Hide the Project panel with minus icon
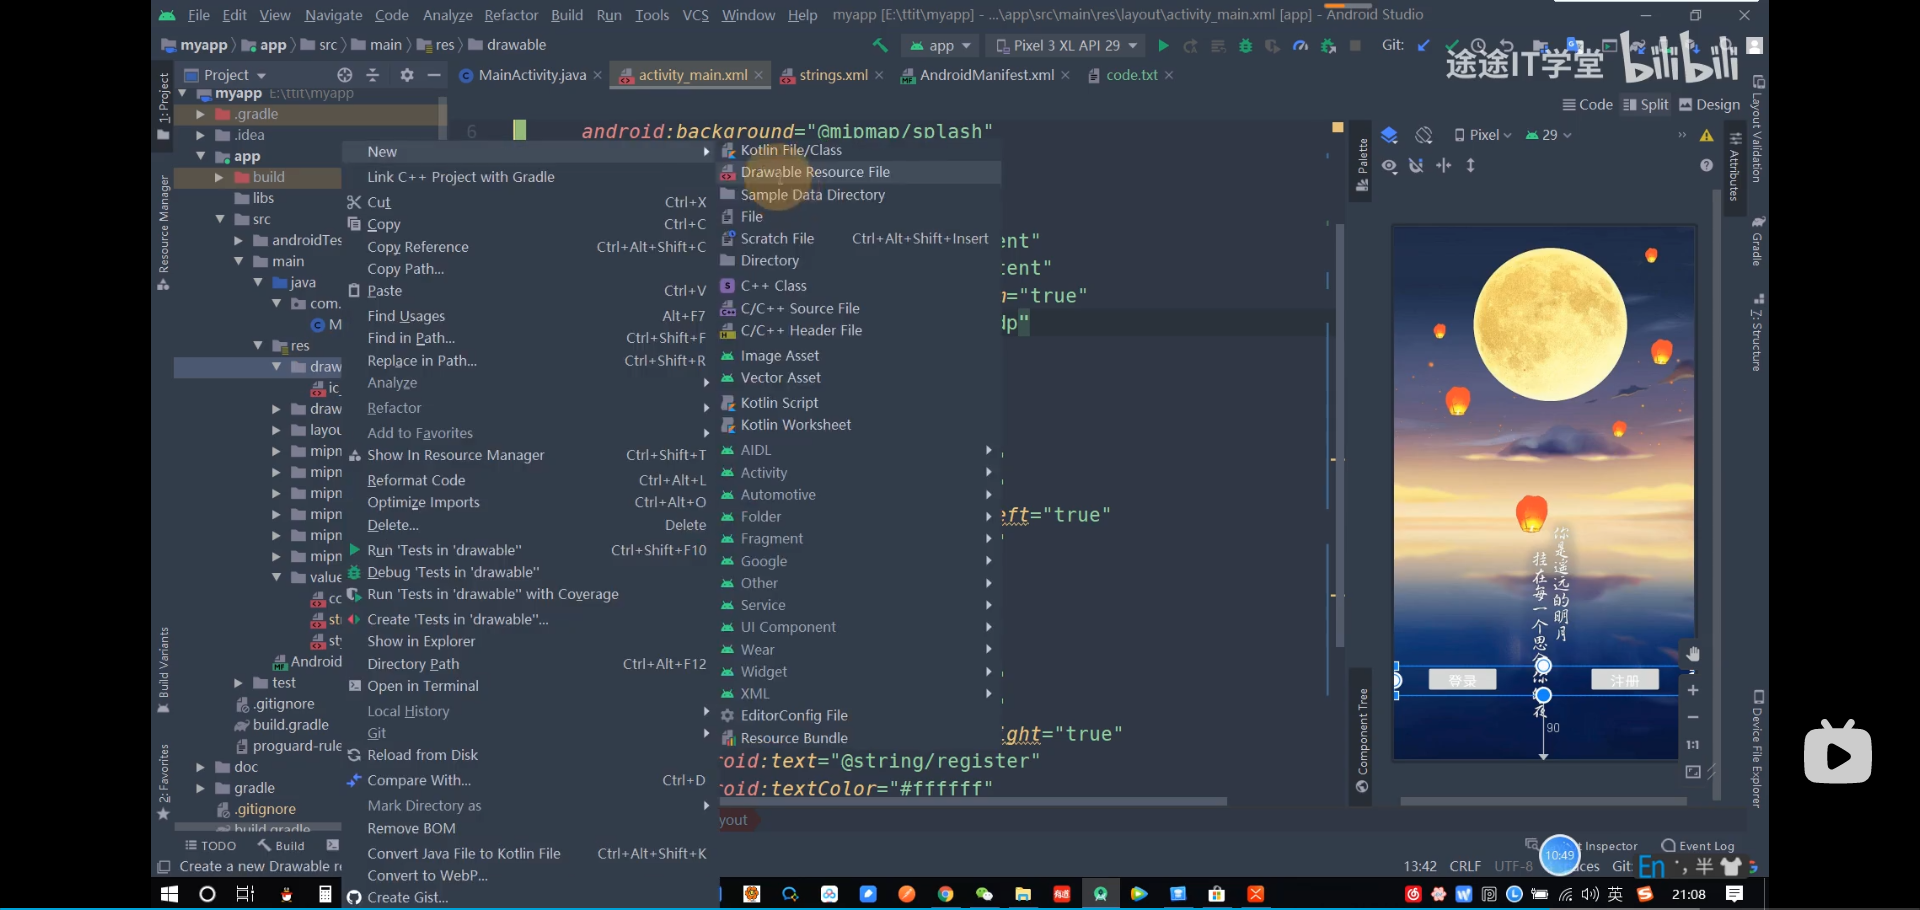 [x=434, y=75]
